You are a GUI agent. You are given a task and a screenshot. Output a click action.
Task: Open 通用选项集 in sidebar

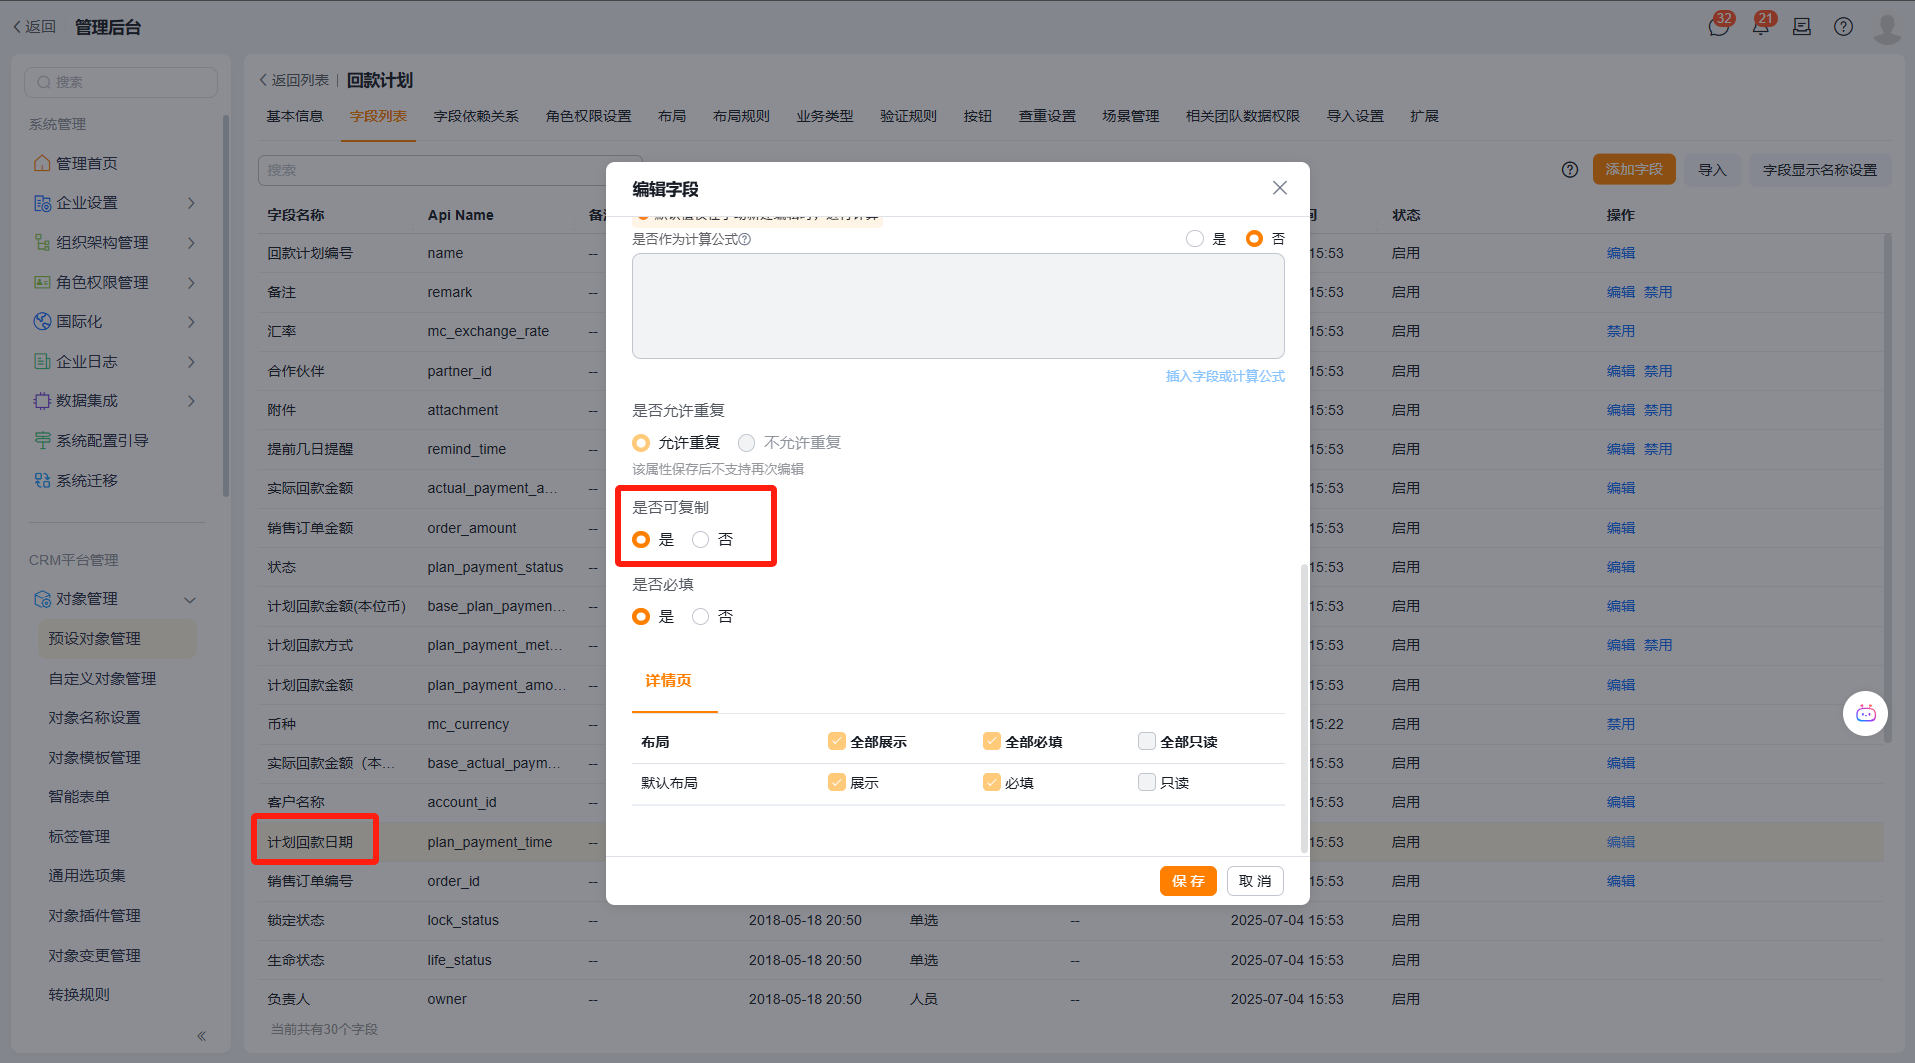point(87,876)
